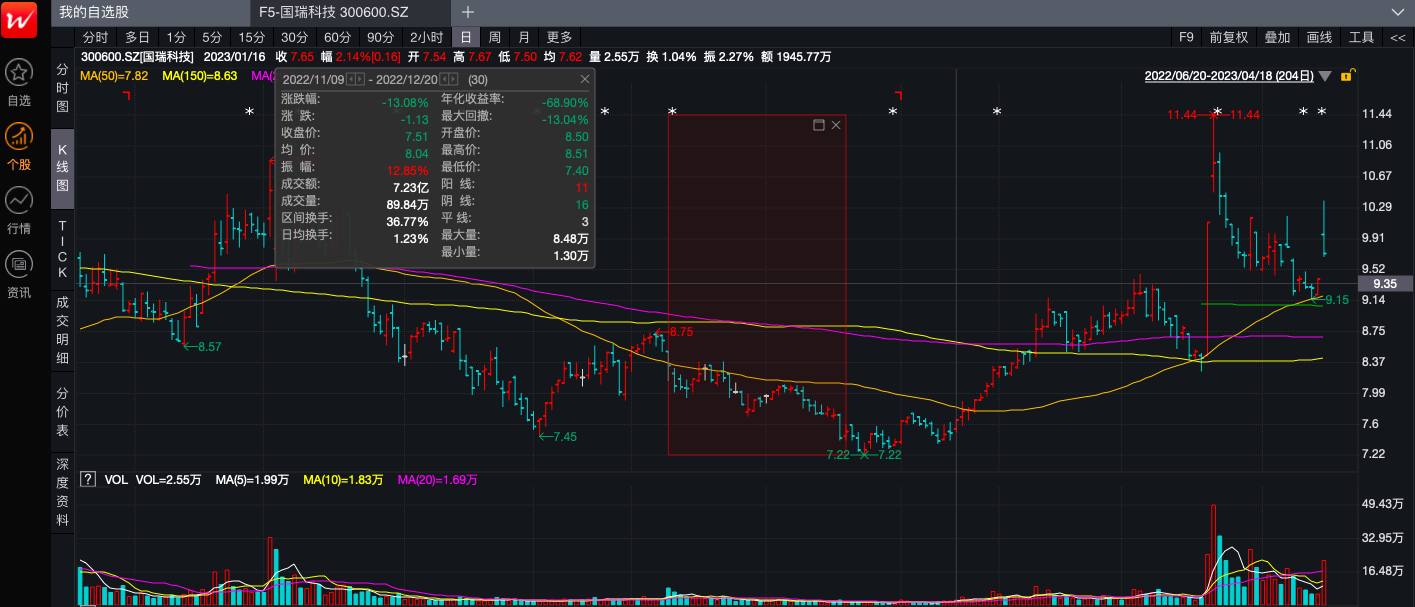Click the 9.35 current price tag

(1384, 284)
